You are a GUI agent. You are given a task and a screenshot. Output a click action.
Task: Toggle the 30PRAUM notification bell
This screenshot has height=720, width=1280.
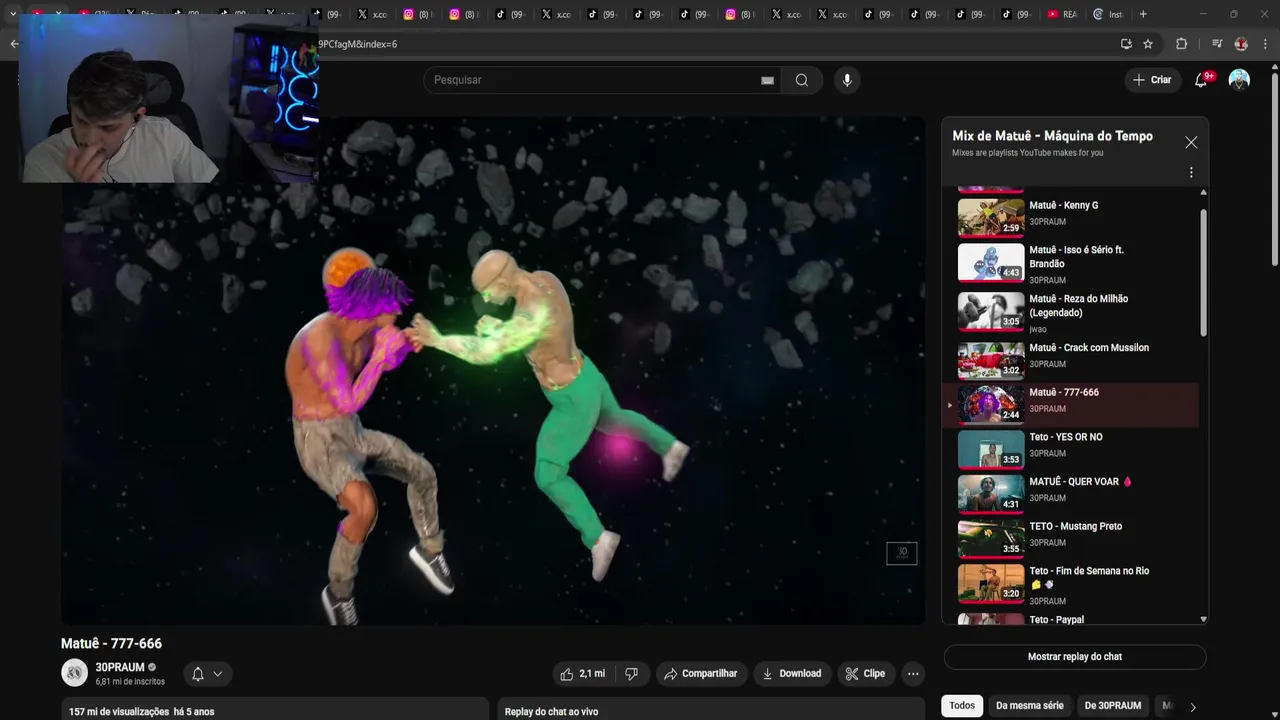(198, 674)
